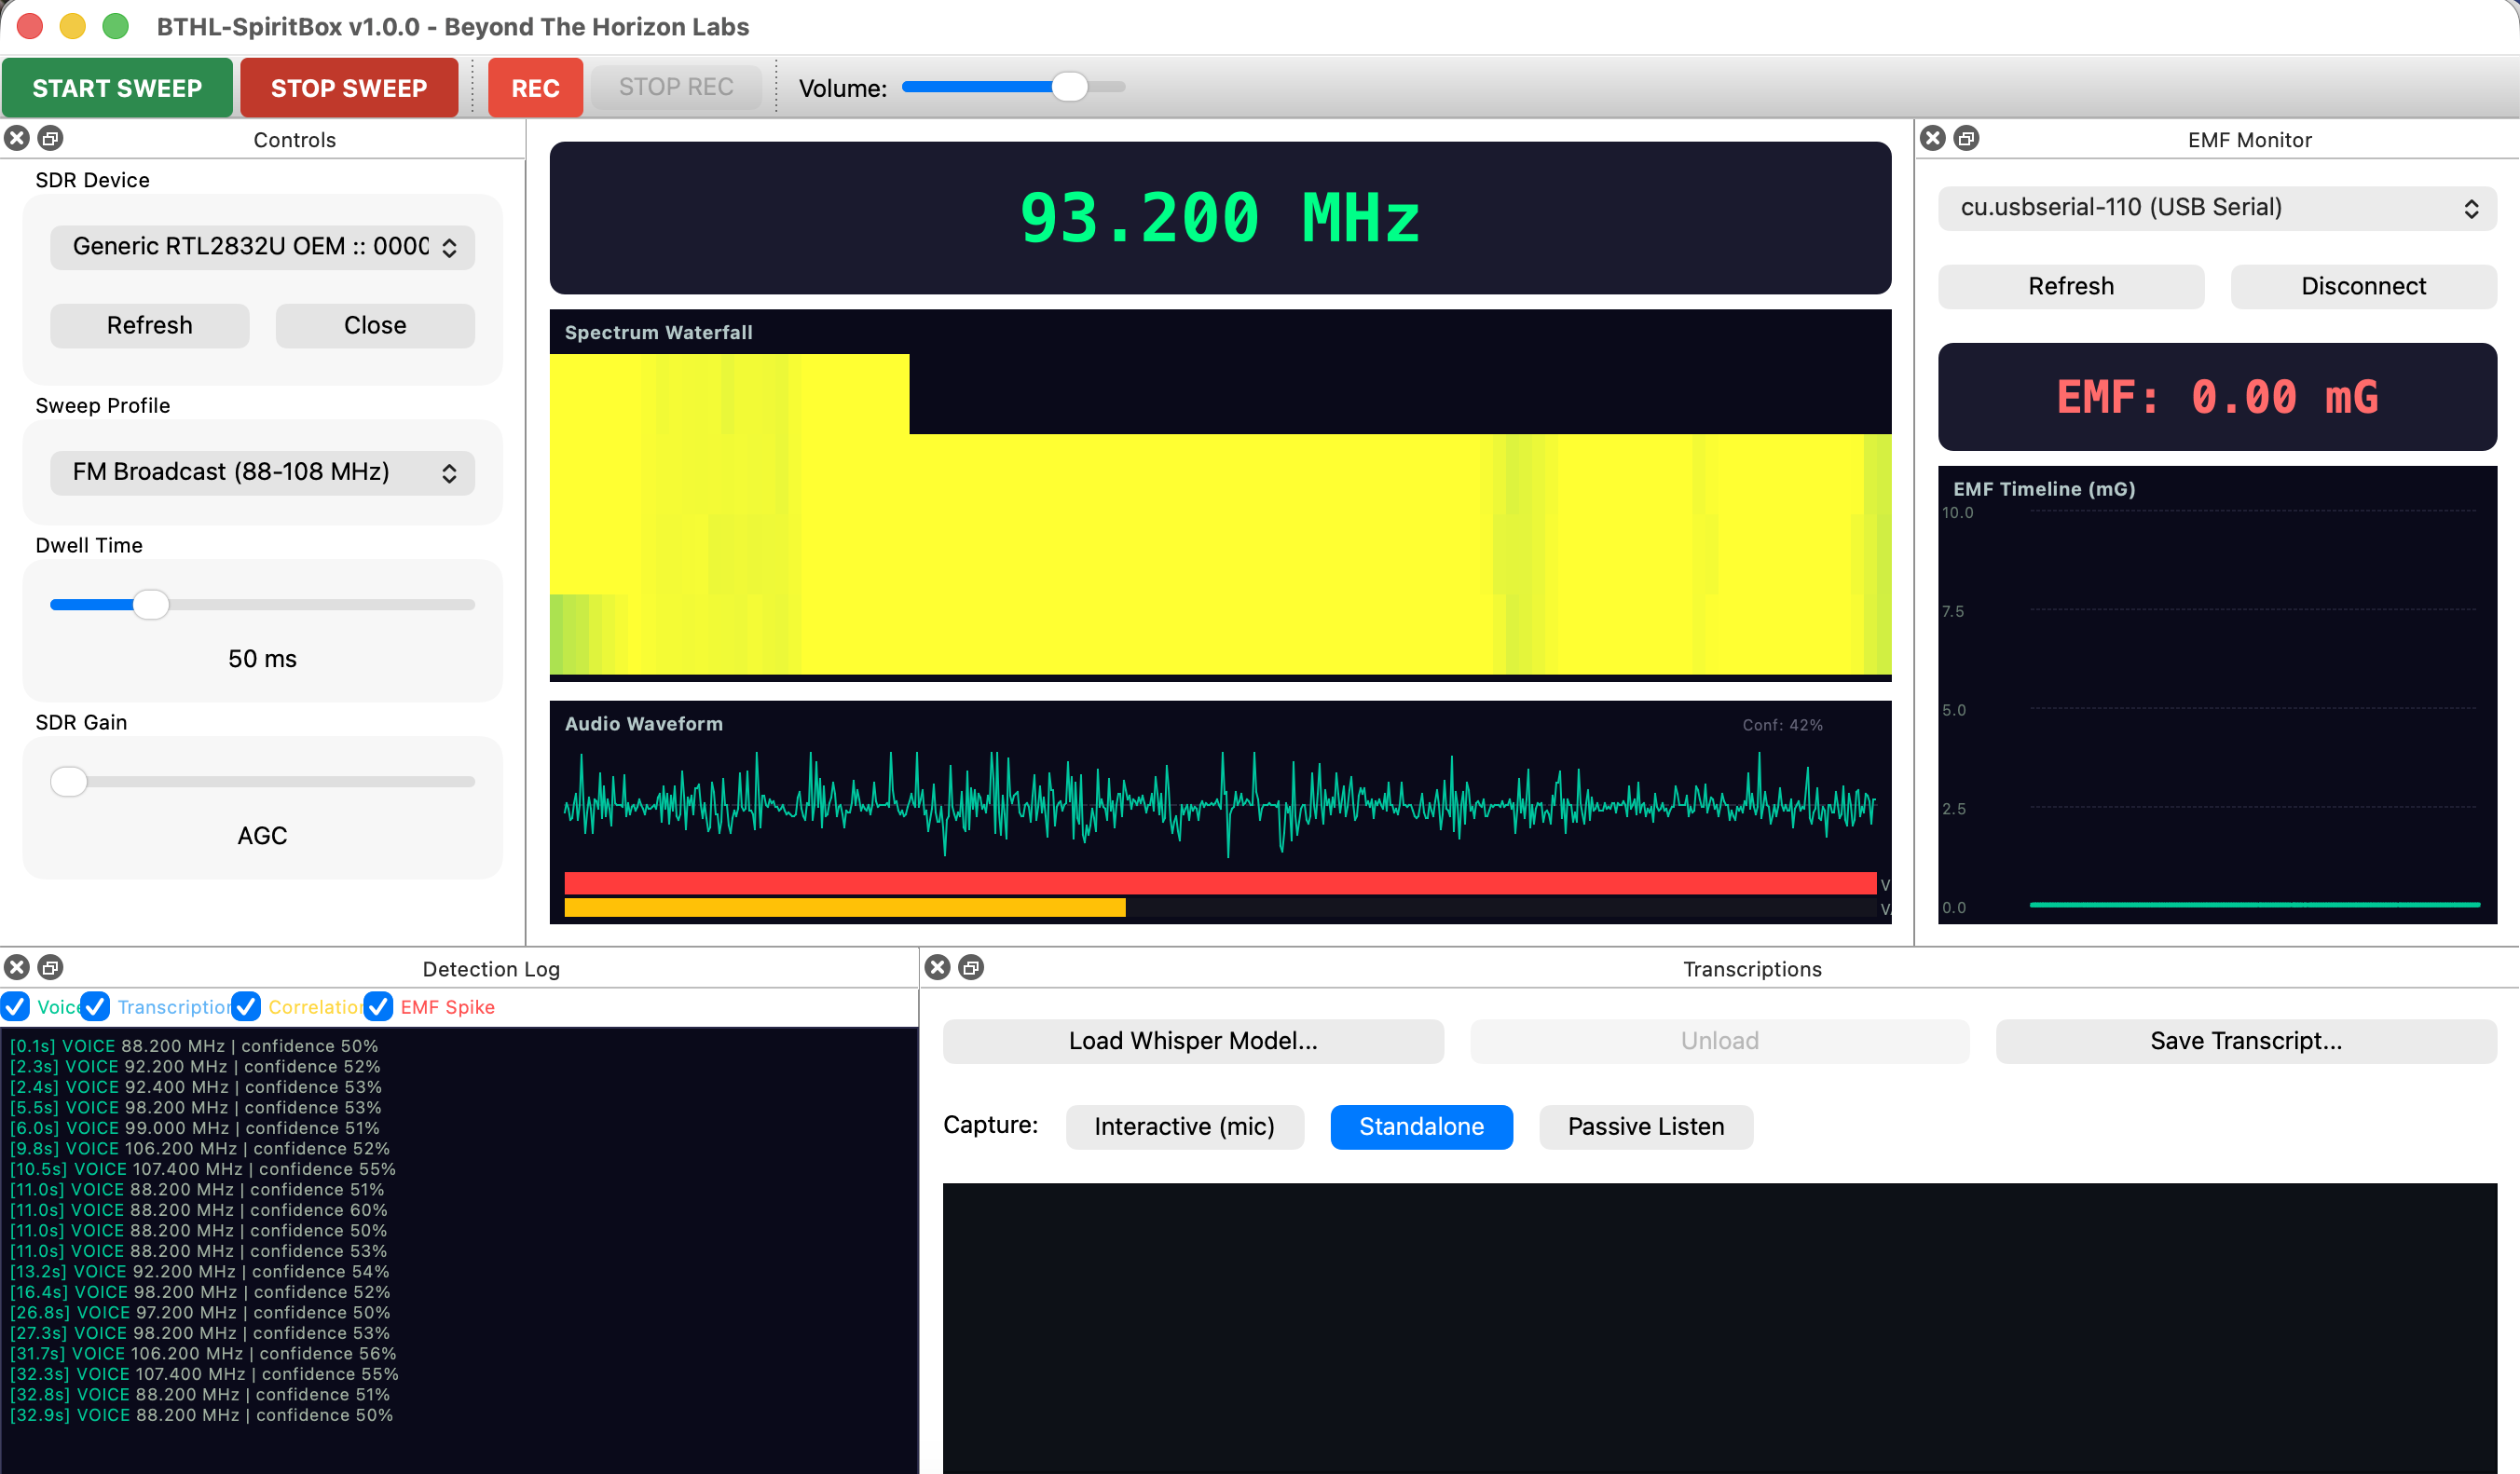Open the Sweep Profile FM Broadcast dropdown
The width and height of the screenshot is (2520, 1474).
click(x=263, y=472)
